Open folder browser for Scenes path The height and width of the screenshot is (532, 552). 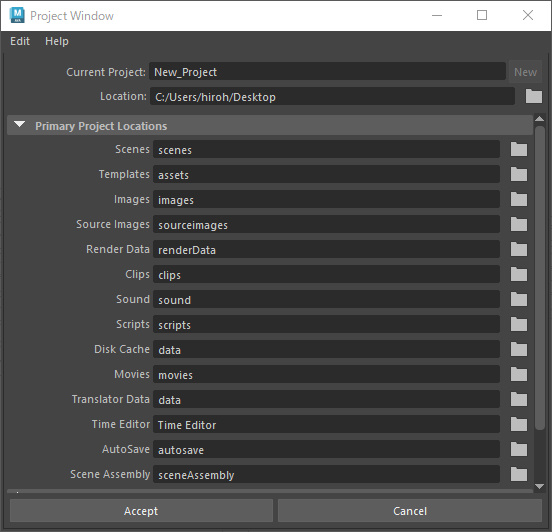tap(519, 149)
